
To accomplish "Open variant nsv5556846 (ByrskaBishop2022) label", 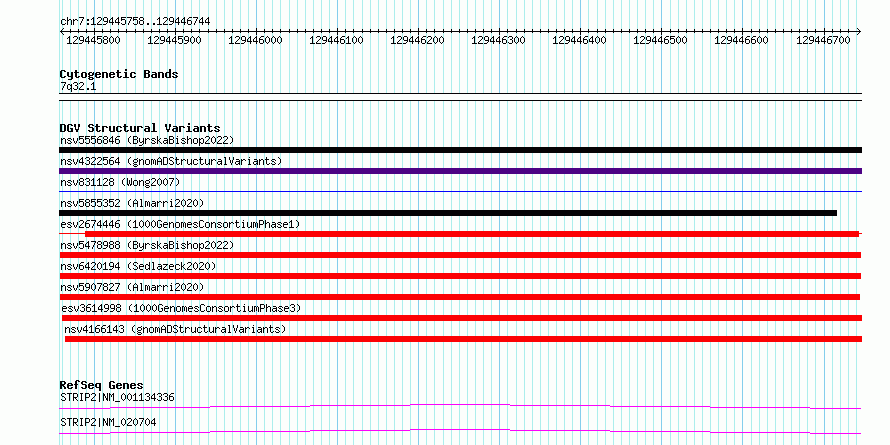I will point(147,140).
